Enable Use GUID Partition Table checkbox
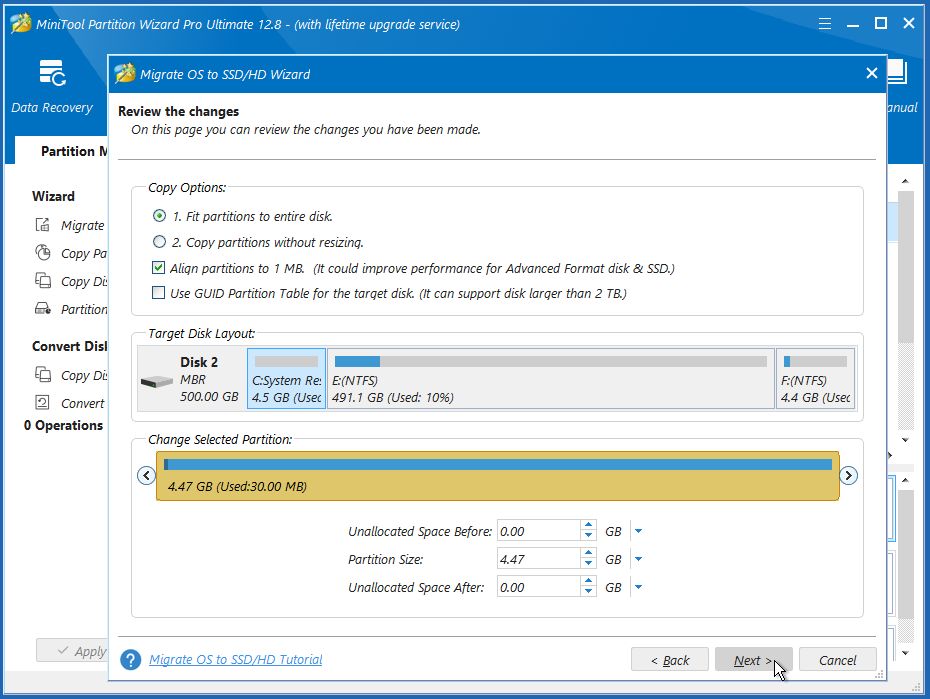 click(158, 292)
